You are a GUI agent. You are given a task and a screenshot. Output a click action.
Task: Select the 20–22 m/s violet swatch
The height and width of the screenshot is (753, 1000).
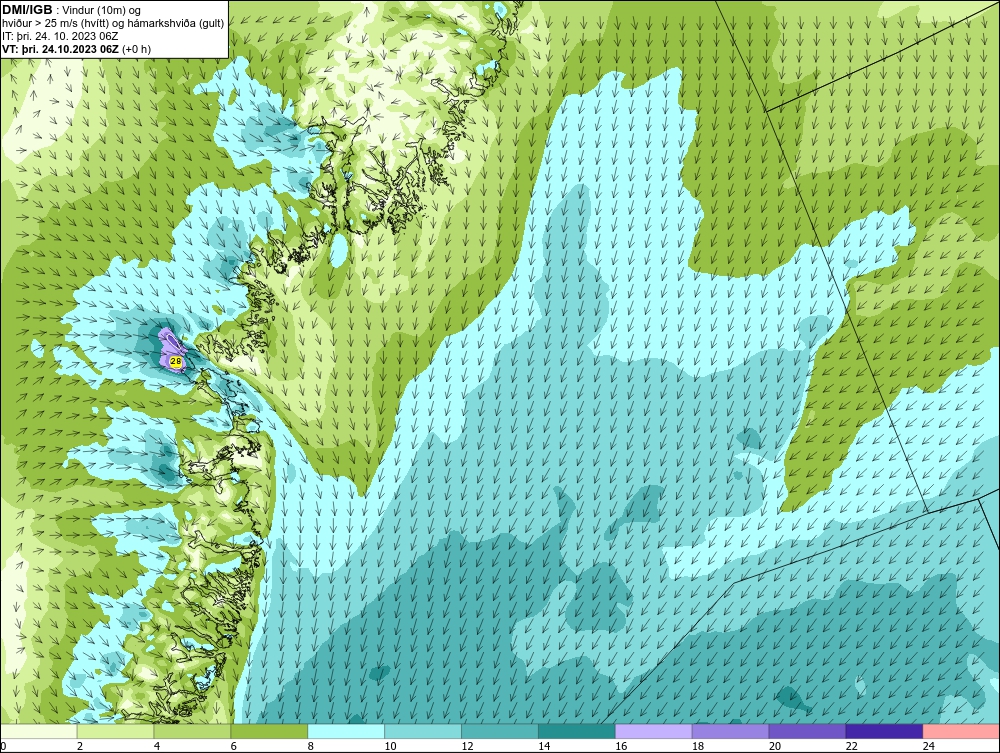point(807,731)
